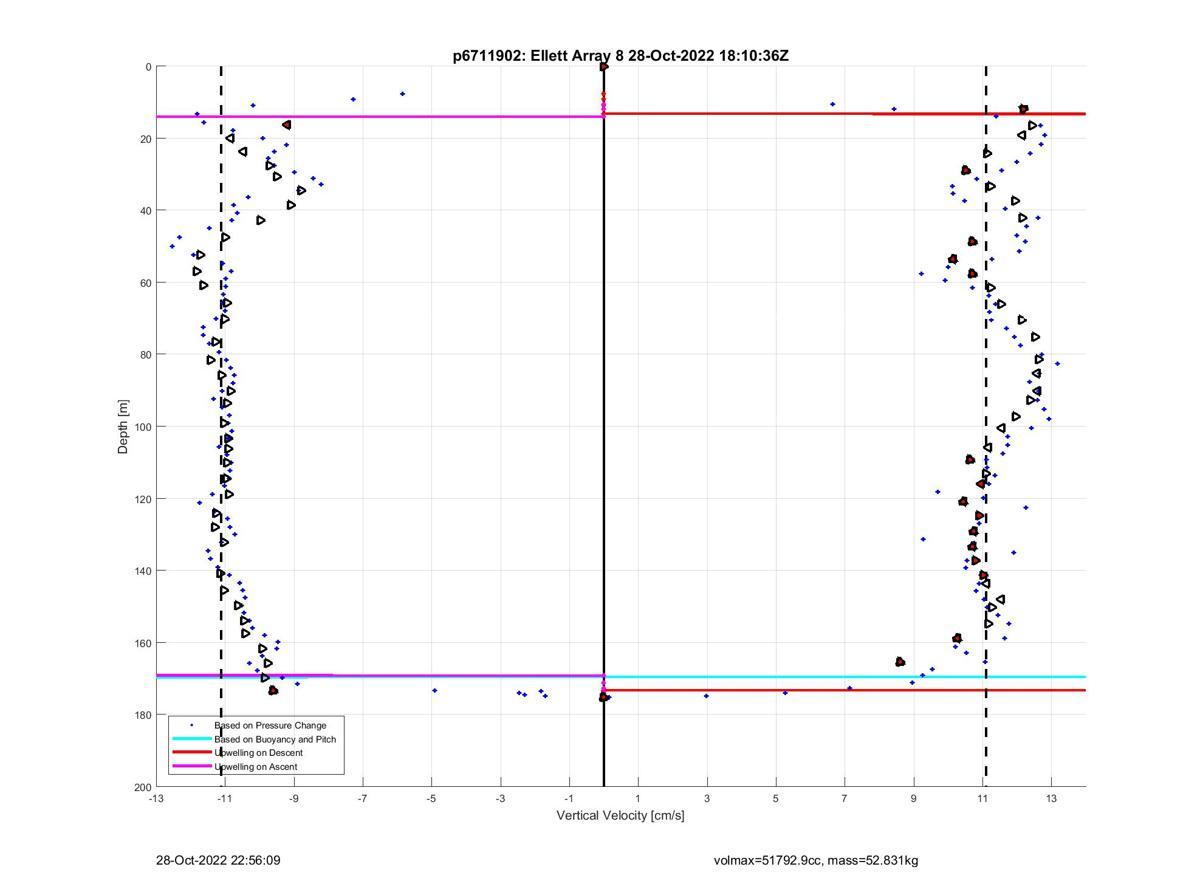Click the red line sample in the legend
Viewport: 1200px width, 885px height.
tap(191, 752)
